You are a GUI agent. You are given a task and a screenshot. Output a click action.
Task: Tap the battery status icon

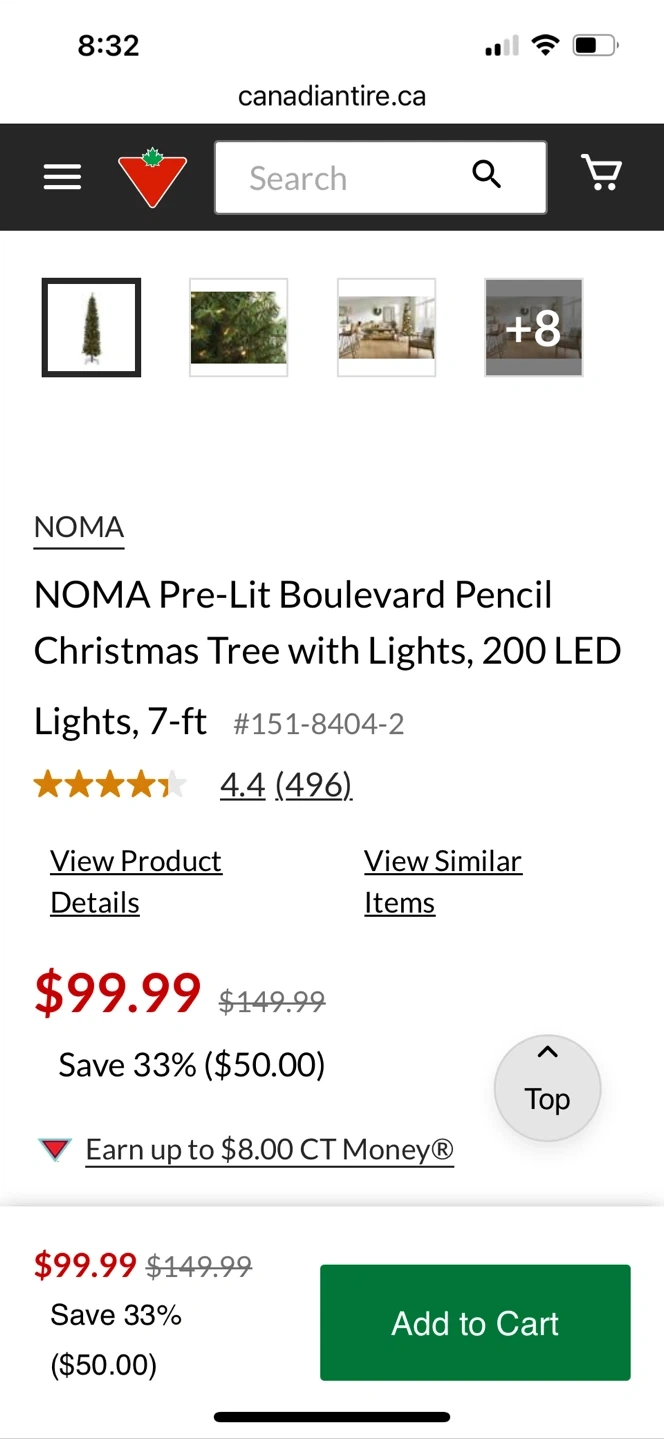click(x=596, y=45)
